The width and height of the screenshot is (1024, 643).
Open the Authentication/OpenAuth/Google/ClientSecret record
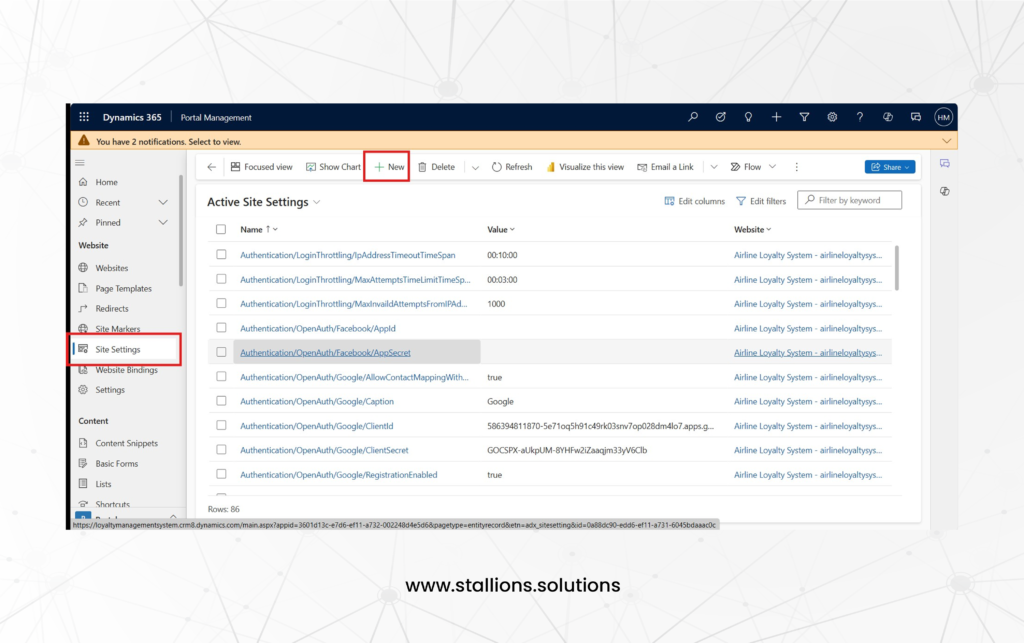pos(324,450)
